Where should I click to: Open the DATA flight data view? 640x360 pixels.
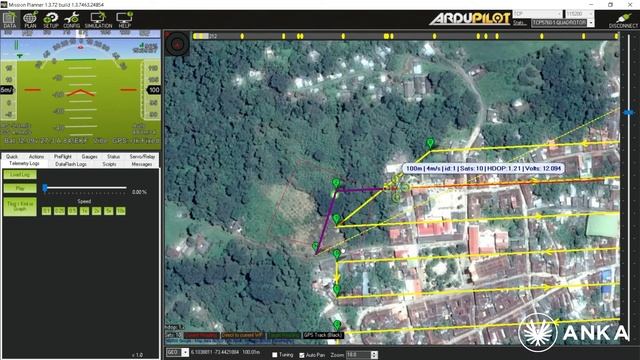click(x=9, y=20)
